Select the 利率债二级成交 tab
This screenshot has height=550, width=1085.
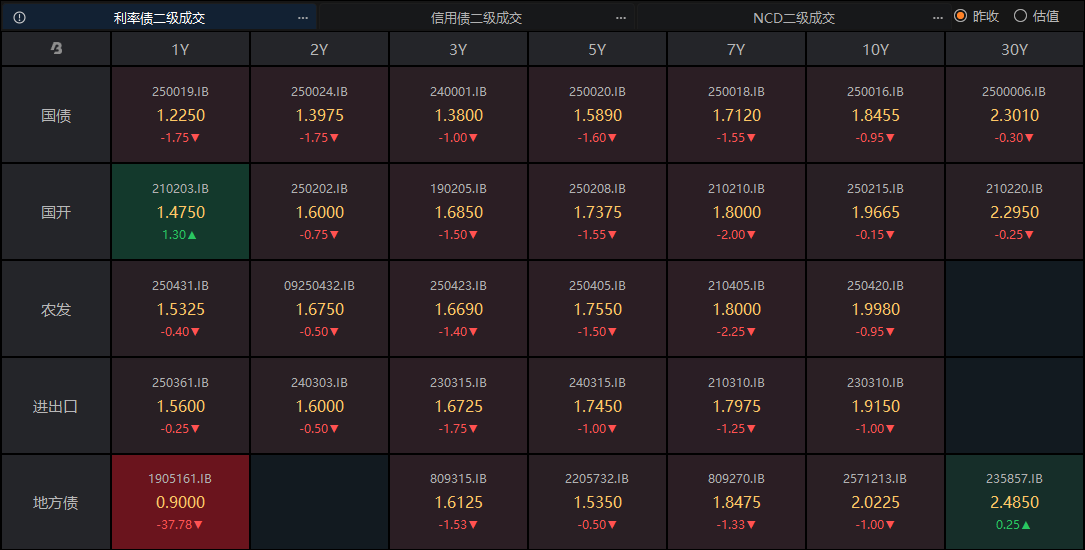click(160, 17)
